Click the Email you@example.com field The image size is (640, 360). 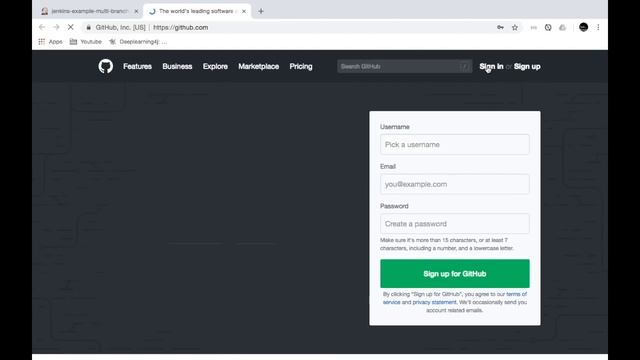click(455, 184)
